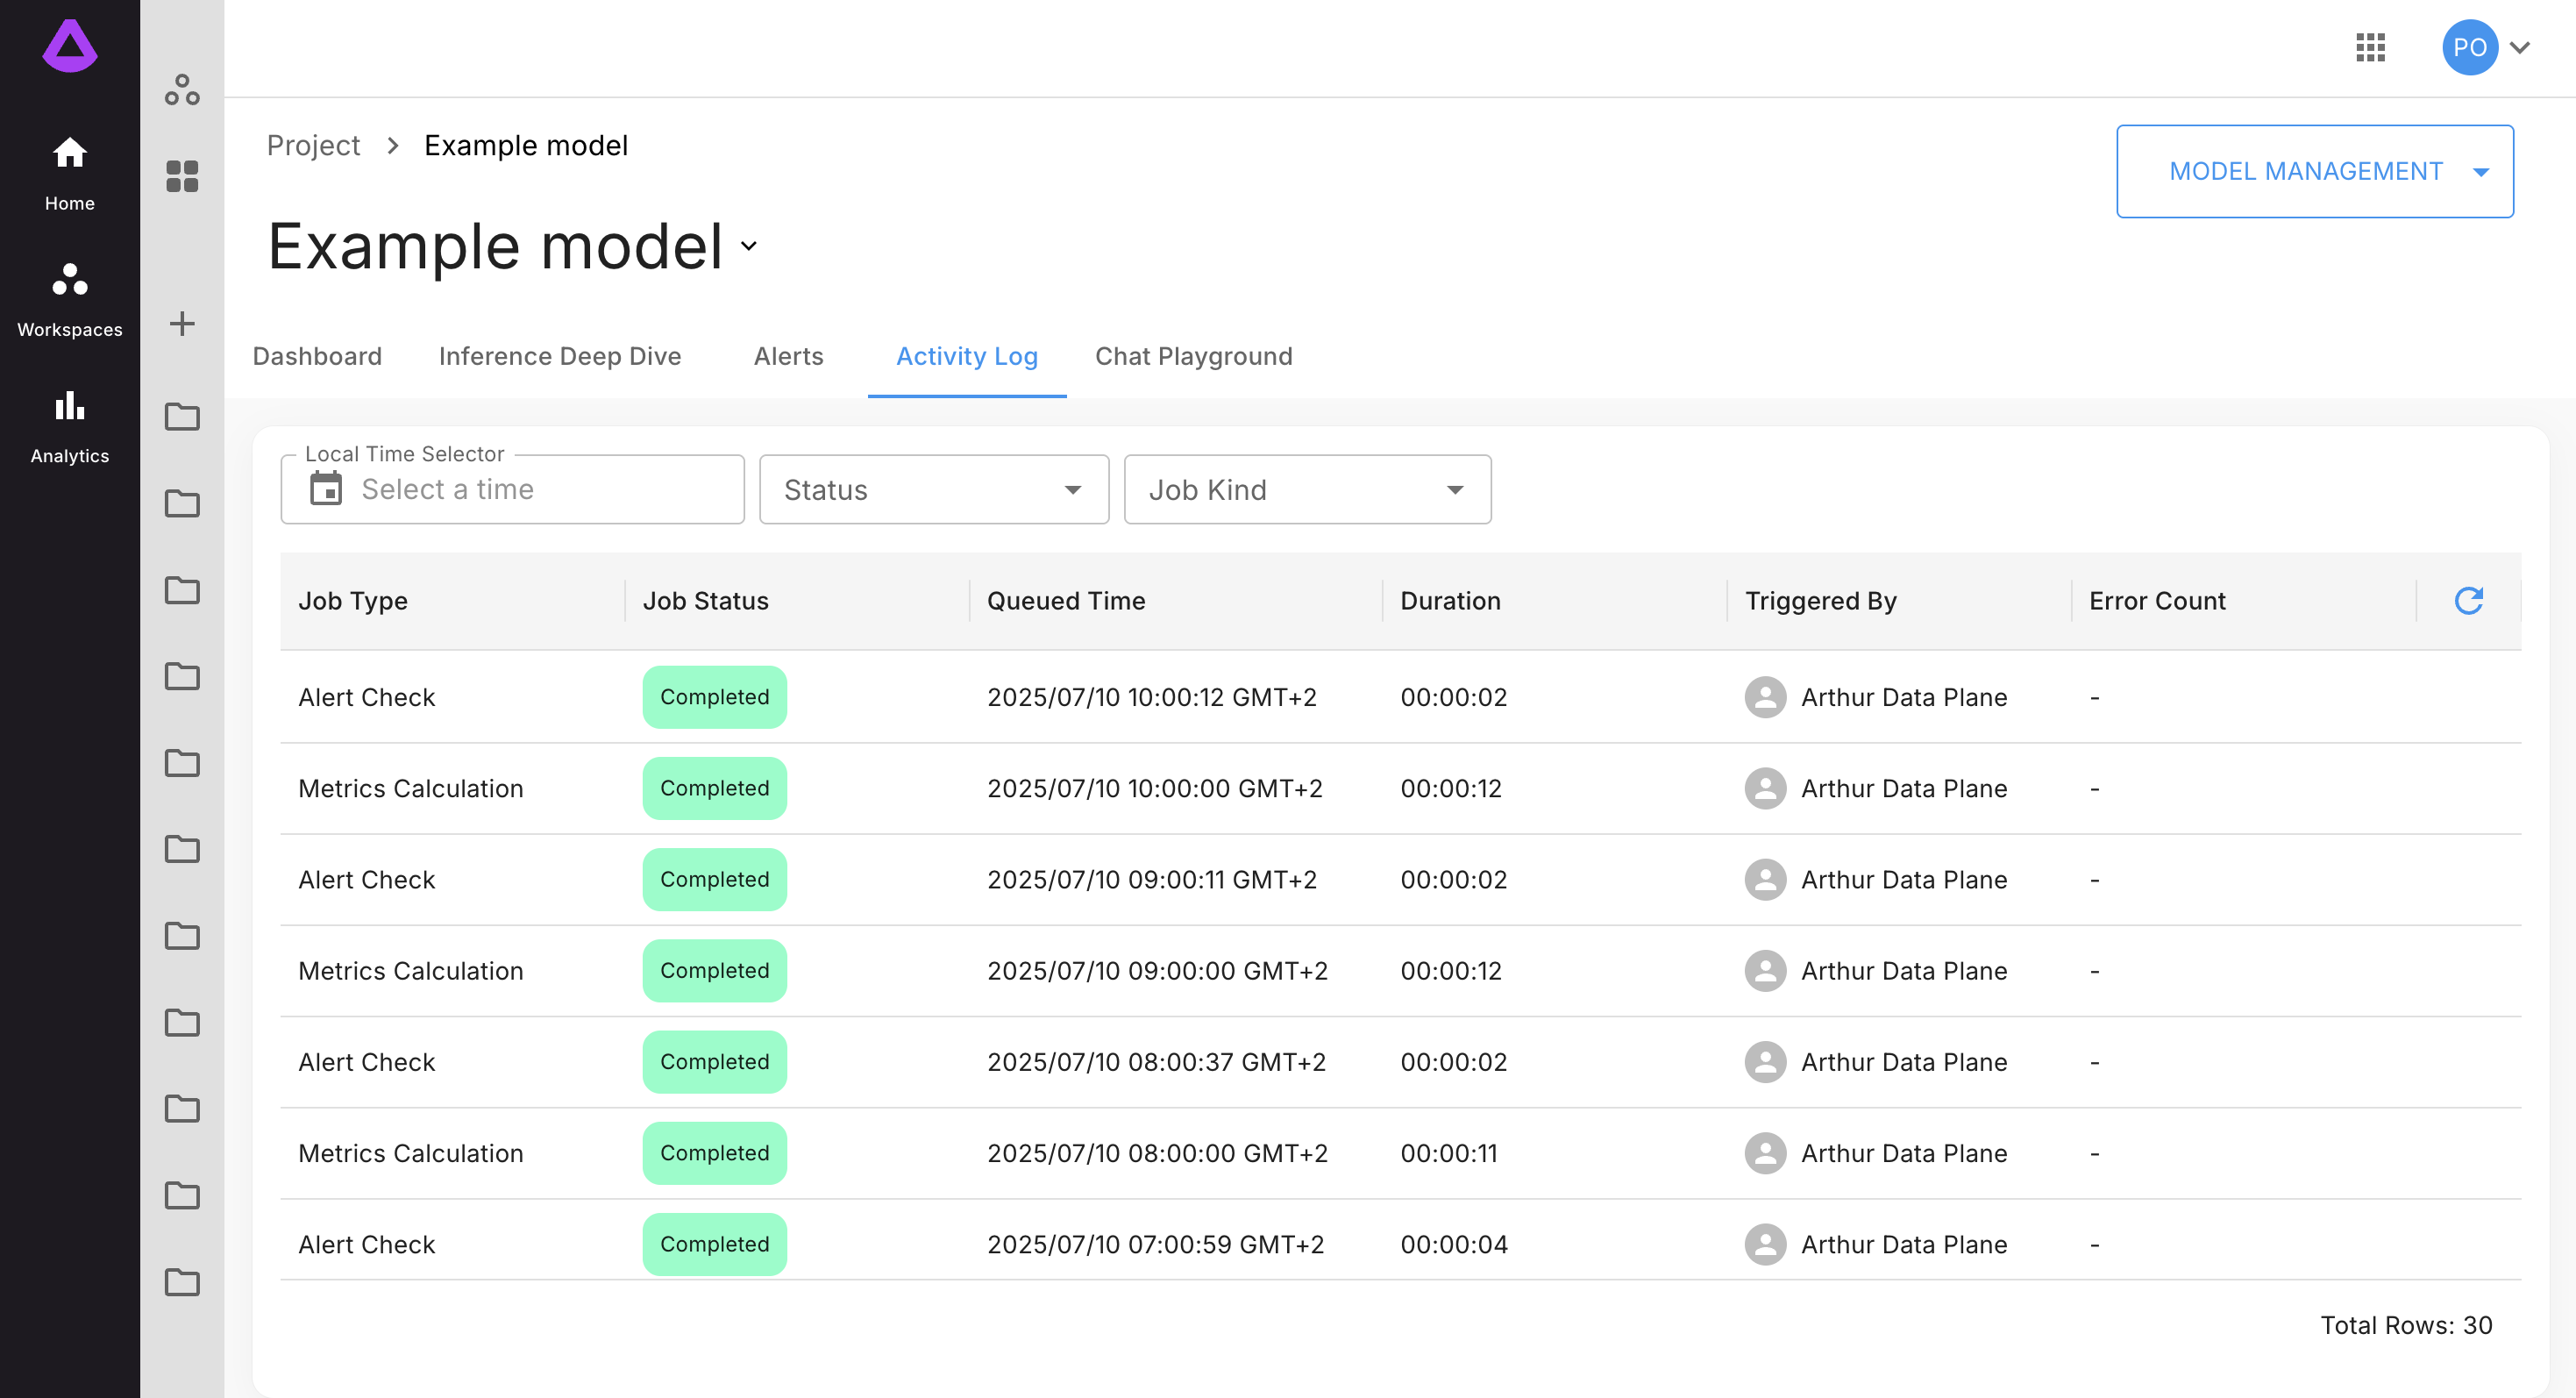Click avatar icon in 08:00:00 Metrics Calculation row
The height and width of the screenshot is (1398, 2576).
pyautogui.click(x=1765, y=1153)
